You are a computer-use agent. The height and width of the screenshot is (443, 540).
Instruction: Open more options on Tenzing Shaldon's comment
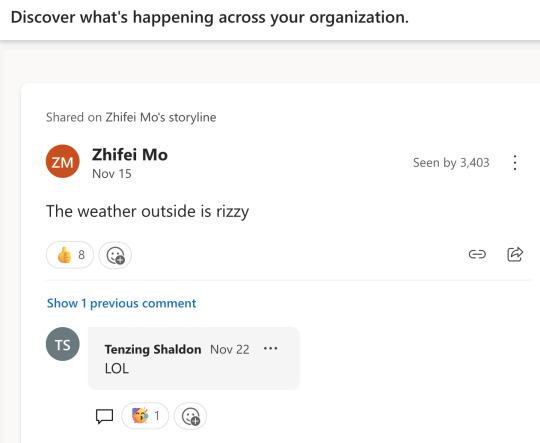pos(270,349)
